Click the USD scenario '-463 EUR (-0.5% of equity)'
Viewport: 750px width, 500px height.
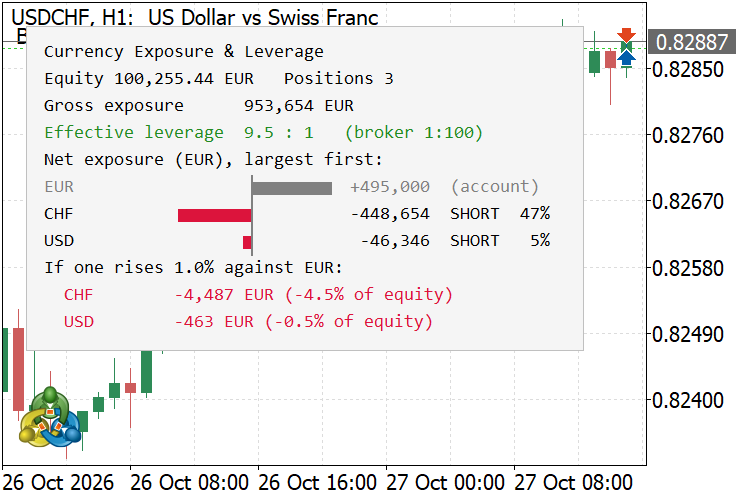point(303,322)
